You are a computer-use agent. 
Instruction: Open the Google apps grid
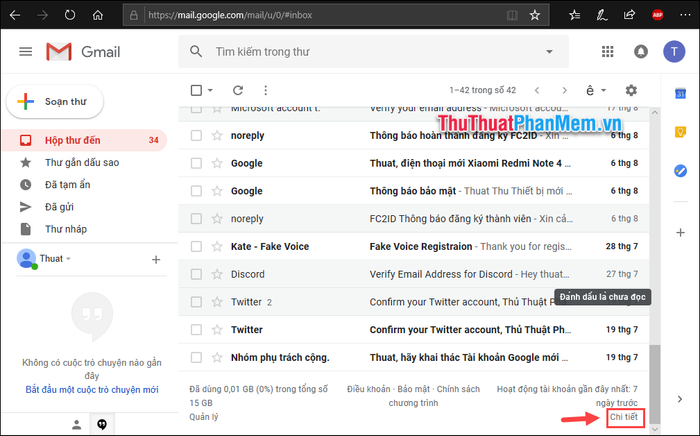tap(607, 52)
